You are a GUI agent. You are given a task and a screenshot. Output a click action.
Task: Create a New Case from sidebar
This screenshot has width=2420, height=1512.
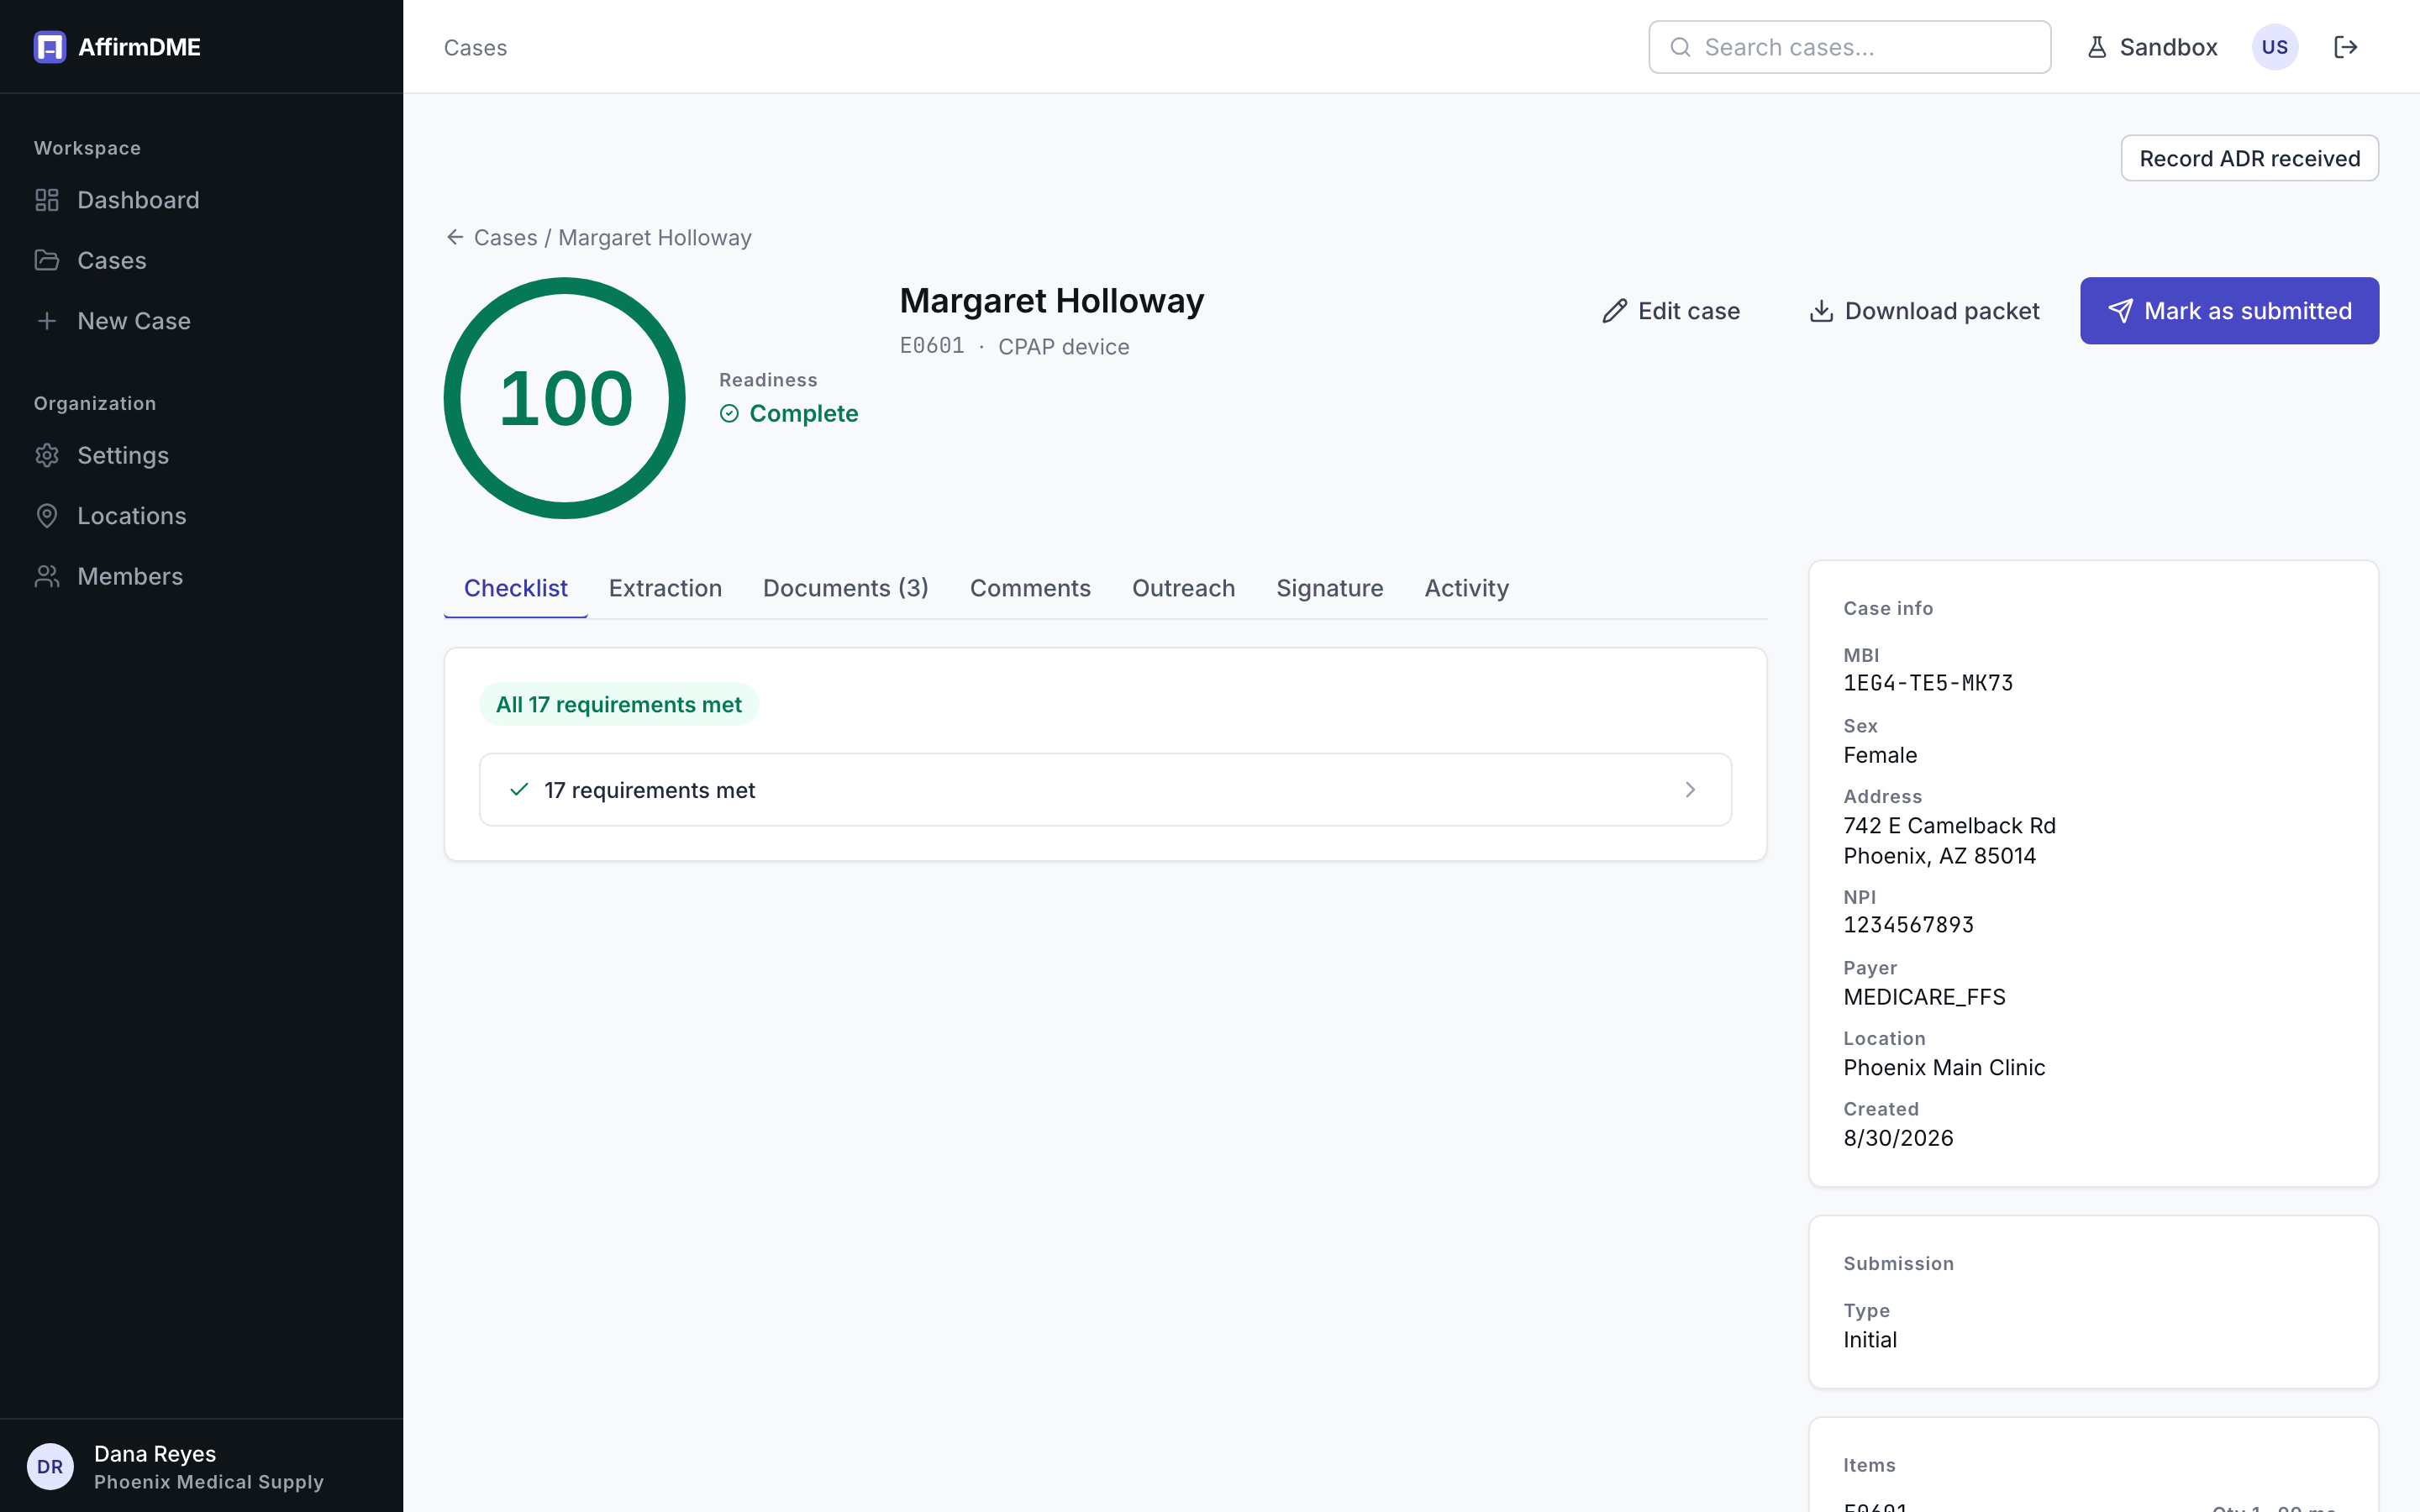pyautogui.click(x=113, y=321)
